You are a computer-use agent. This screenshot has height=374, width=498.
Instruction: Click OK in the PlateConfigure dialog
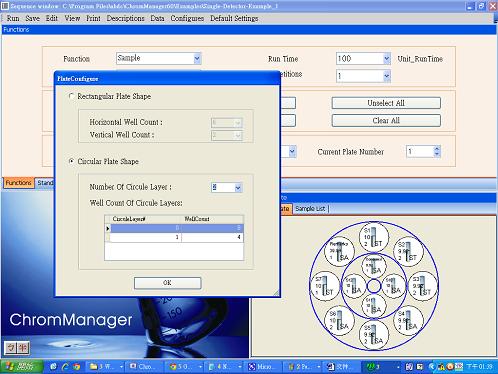pyautogui.click(x=167, y=283)
